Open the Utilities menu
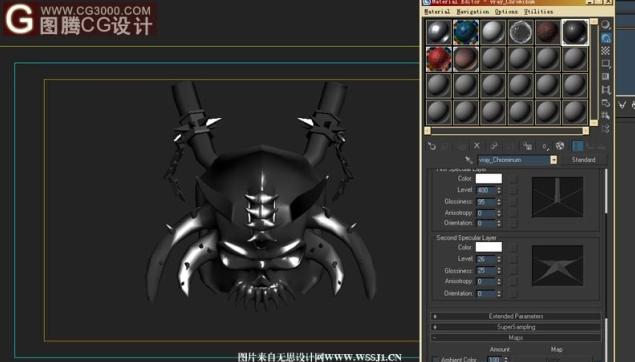This screenshot has height=362, width=635. point(538,12)
